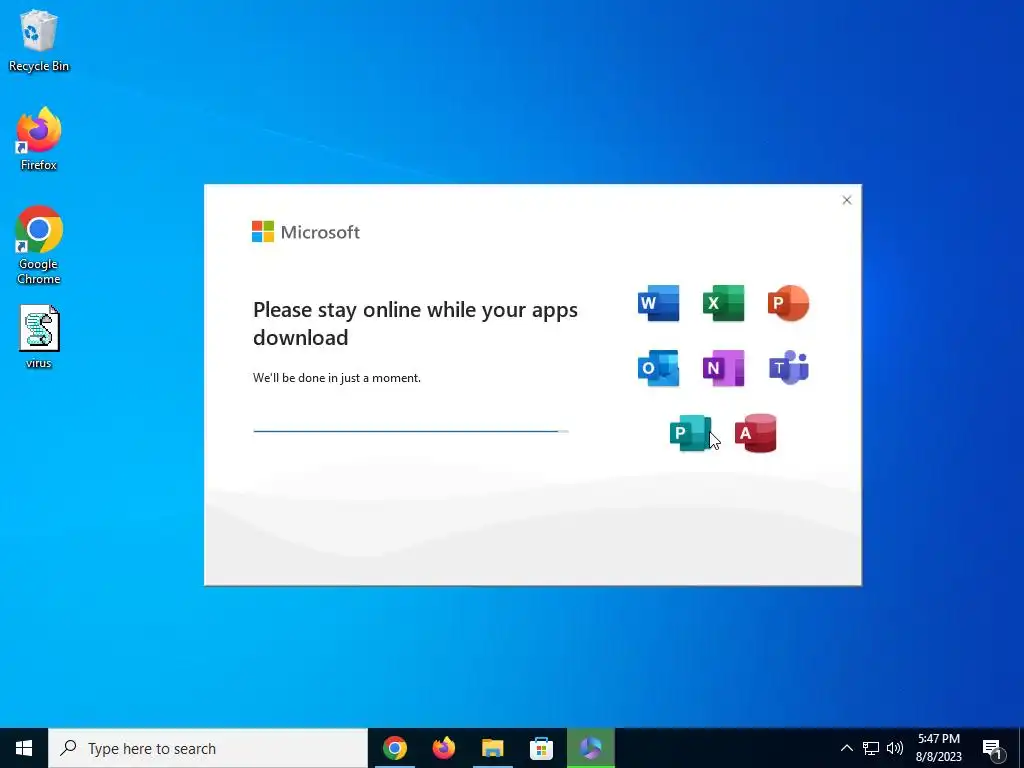The width and height of the screenshot is (1024, 768).
Task: Click the taskbar search box
Action: tap(208, 748)
